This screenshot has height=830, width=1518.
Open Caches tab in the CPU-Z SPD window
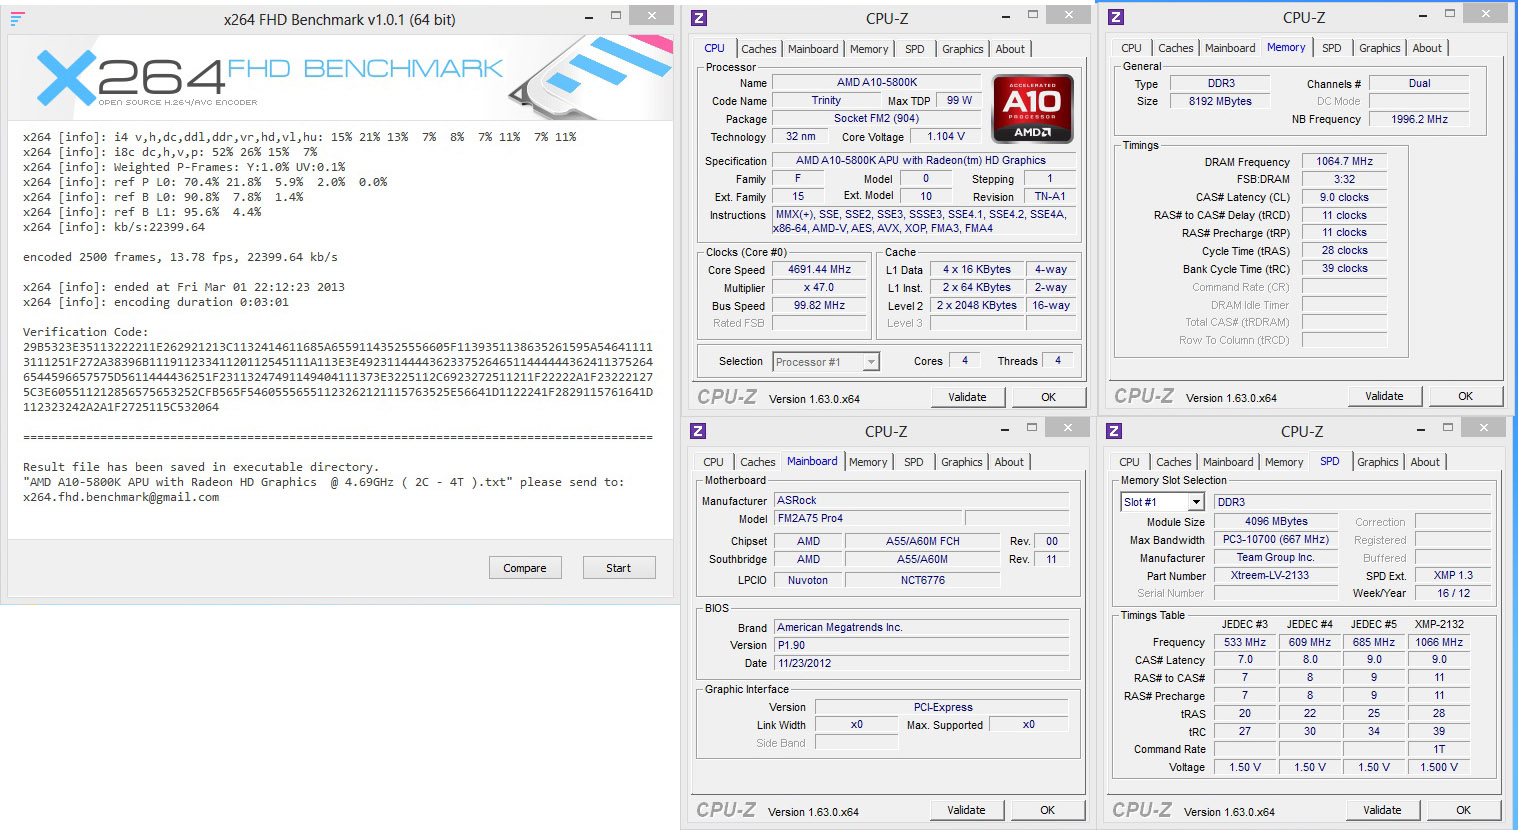(x=1173, y=462)
